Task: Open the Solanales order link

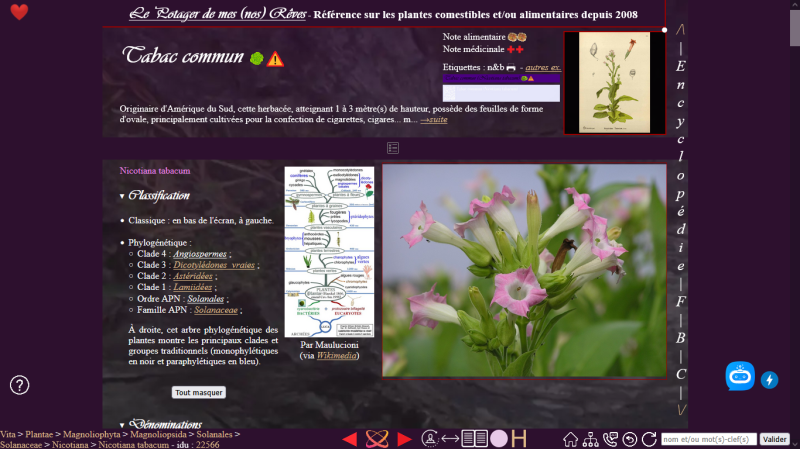Action: [x=206, y=298]
